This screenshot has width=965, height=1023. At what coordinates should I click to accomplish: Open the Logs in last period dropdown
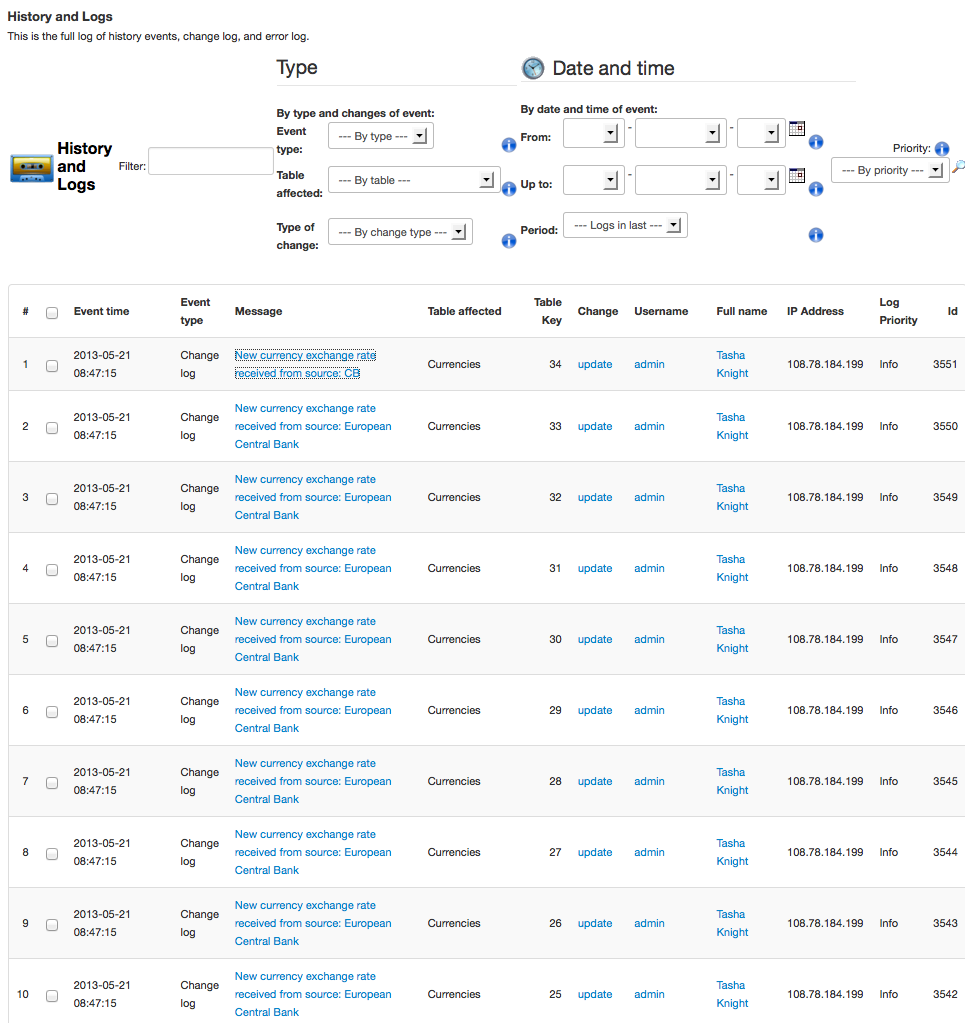(625, 225)
